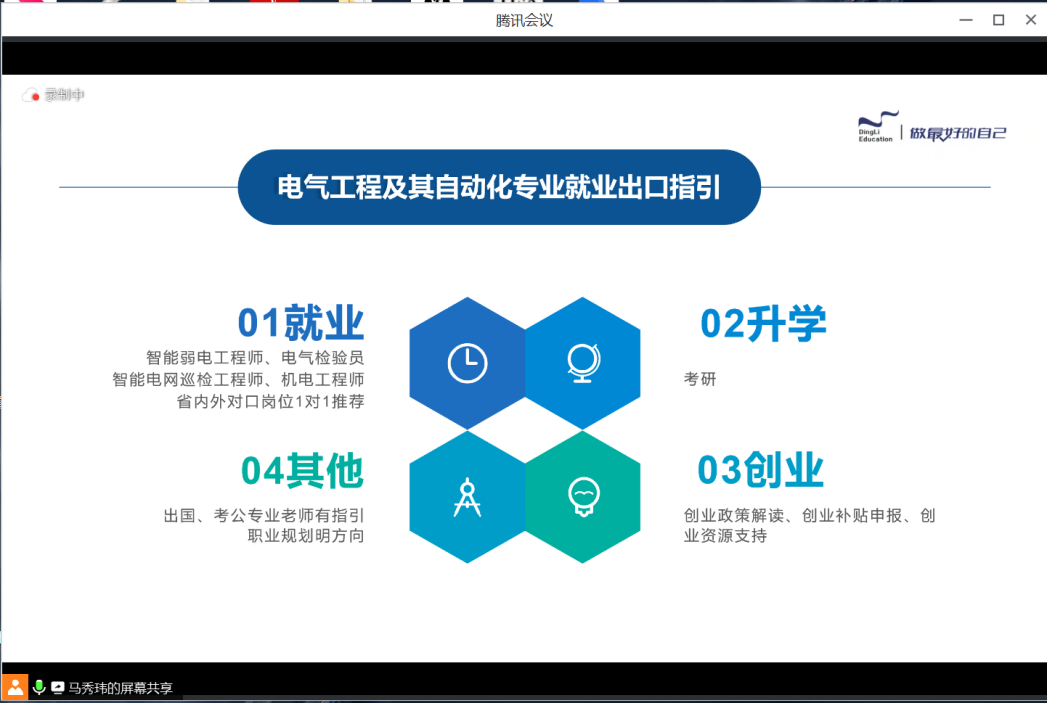The height and width of the screenshot is (703, 1047).
Task: Click the green microphone icon
Action: (x=39, y=687)
